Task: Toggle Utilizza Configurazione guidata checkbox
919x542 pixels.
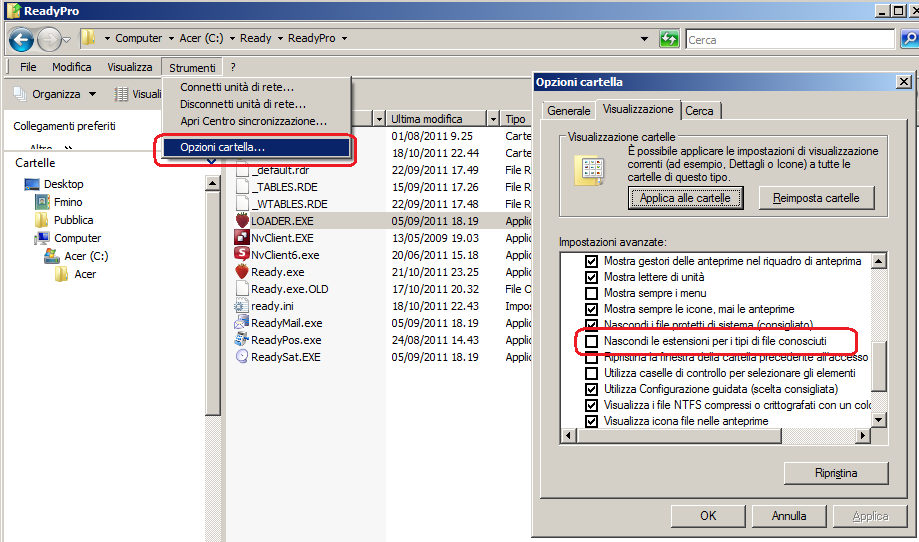Action: tap(591, 389)
